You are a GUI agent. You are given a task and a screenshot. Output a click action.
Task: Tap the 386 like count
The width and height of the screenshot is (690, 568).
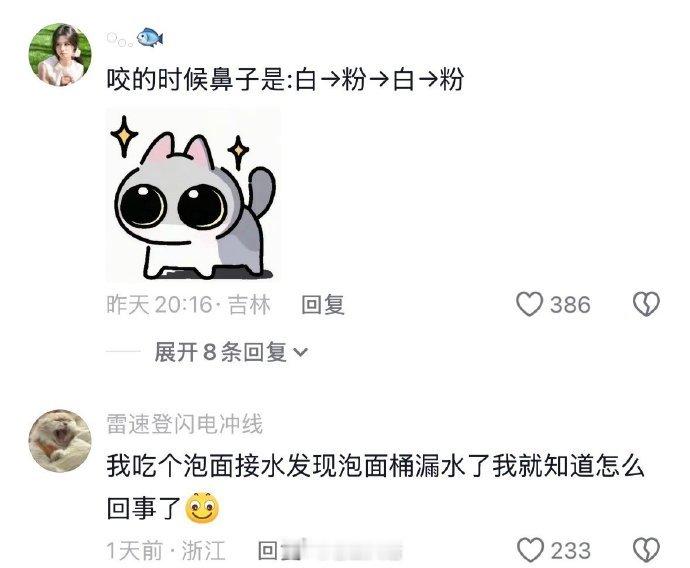click(570, 305)
